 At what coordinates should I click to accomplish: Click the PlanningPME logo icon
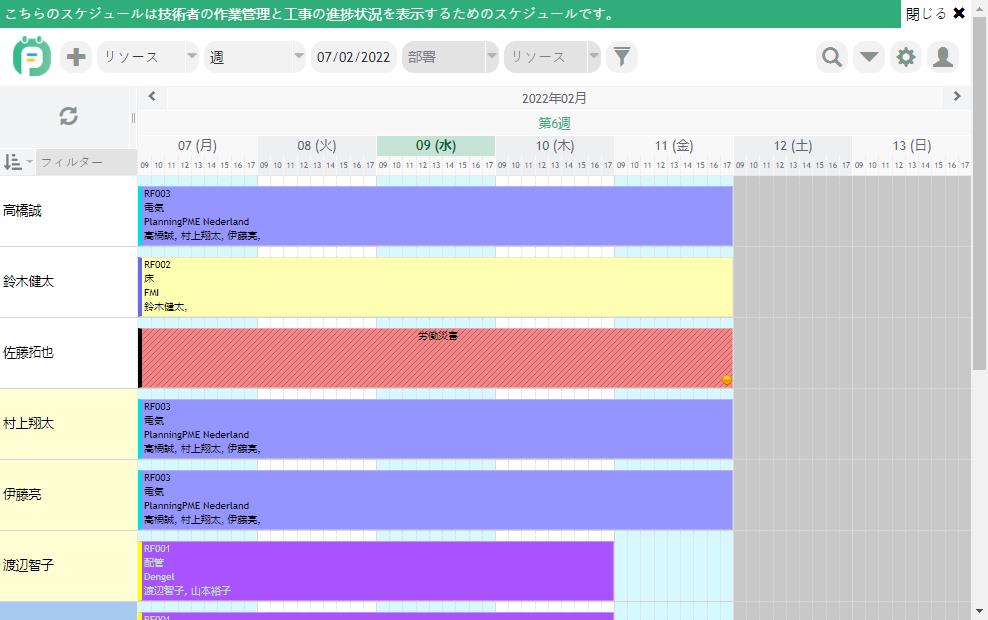32,56
